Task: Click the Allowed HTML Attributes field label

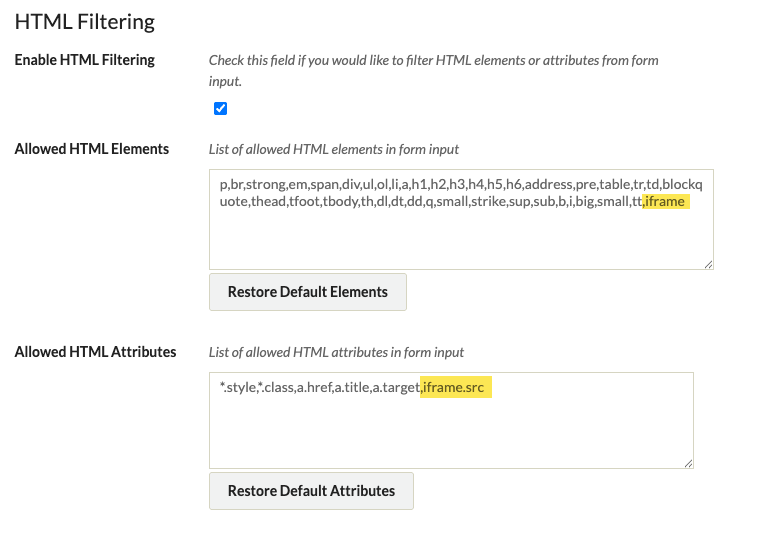Action: pyautogui.click(x=96, y=351)
